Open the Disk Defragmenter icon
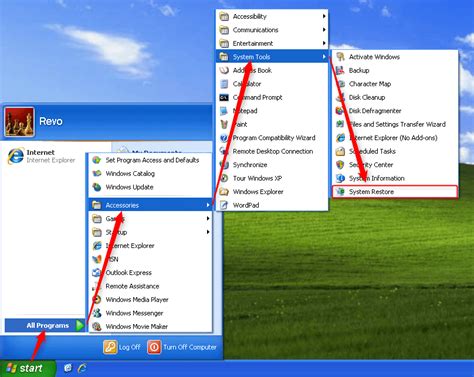474x377 pixels. [x=340, y=111]
